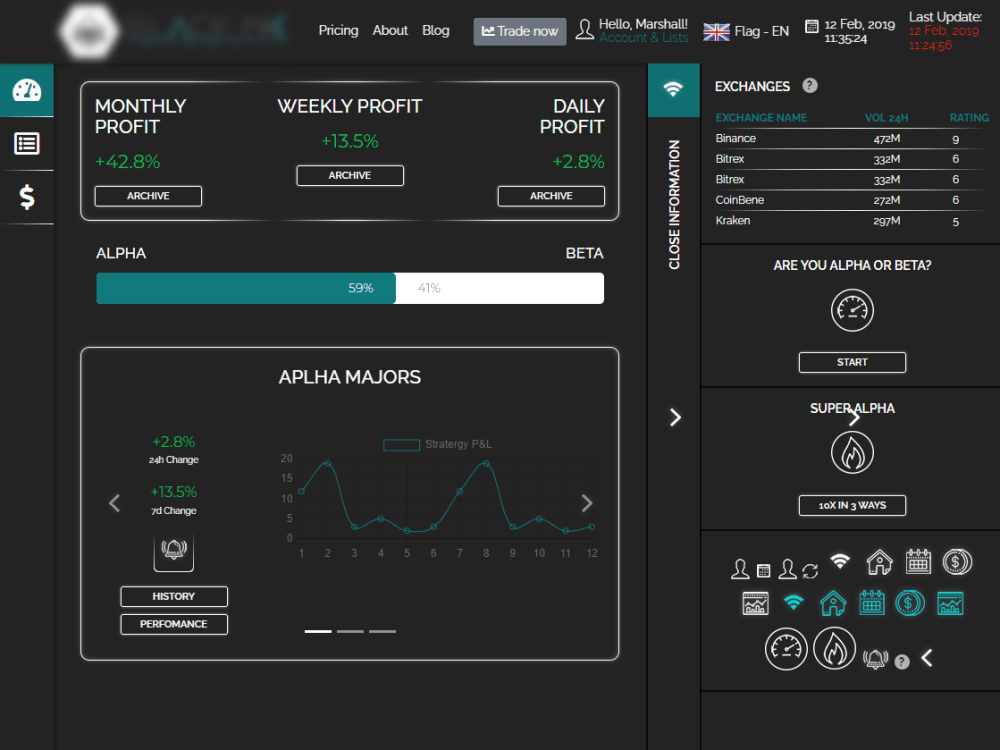Click the speedometer icon under Are You Alpha or Beta

(852, 311)
